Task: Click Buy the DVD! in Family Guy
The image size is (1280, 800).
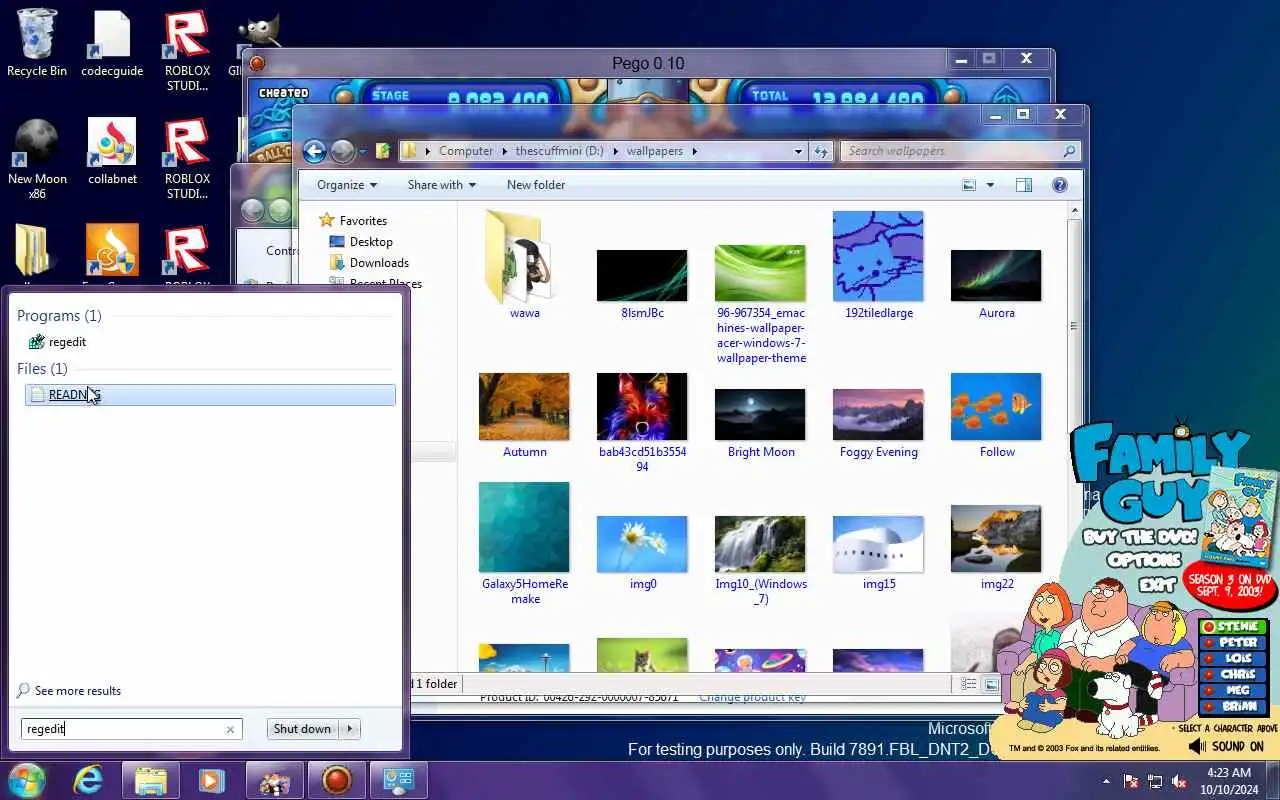Action: [x=1139, y=537]
